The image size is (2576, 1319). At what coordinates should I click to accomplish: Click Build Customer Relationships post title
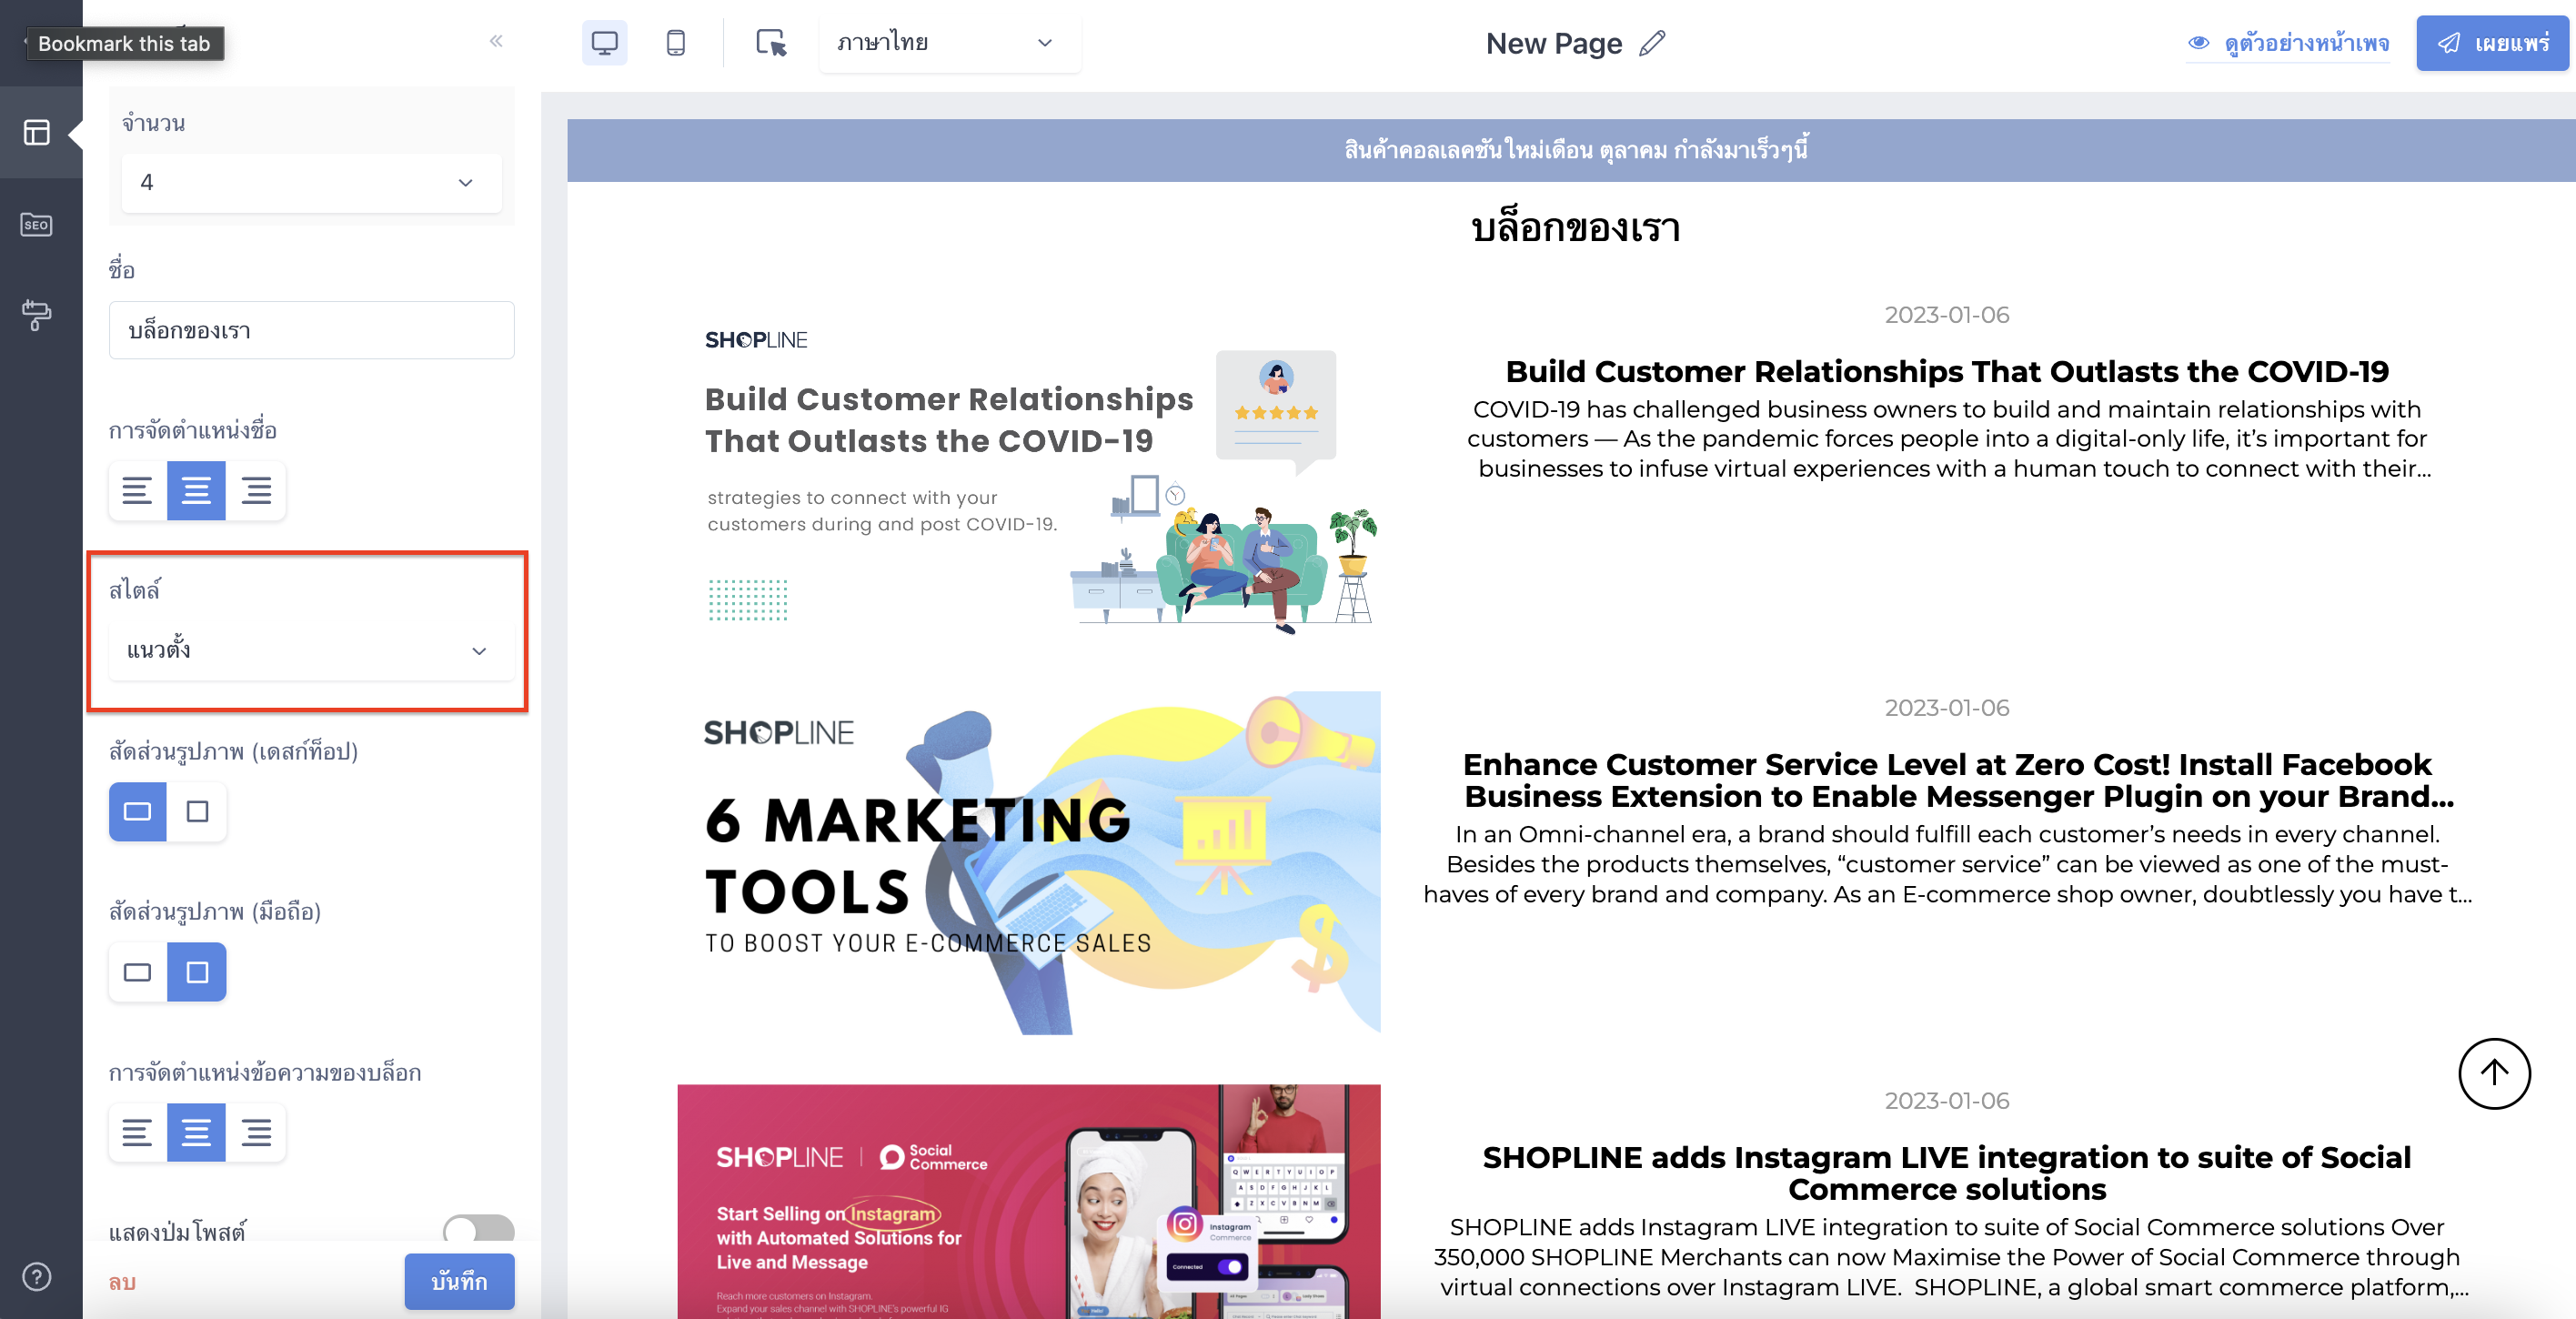pos(1947,371)
